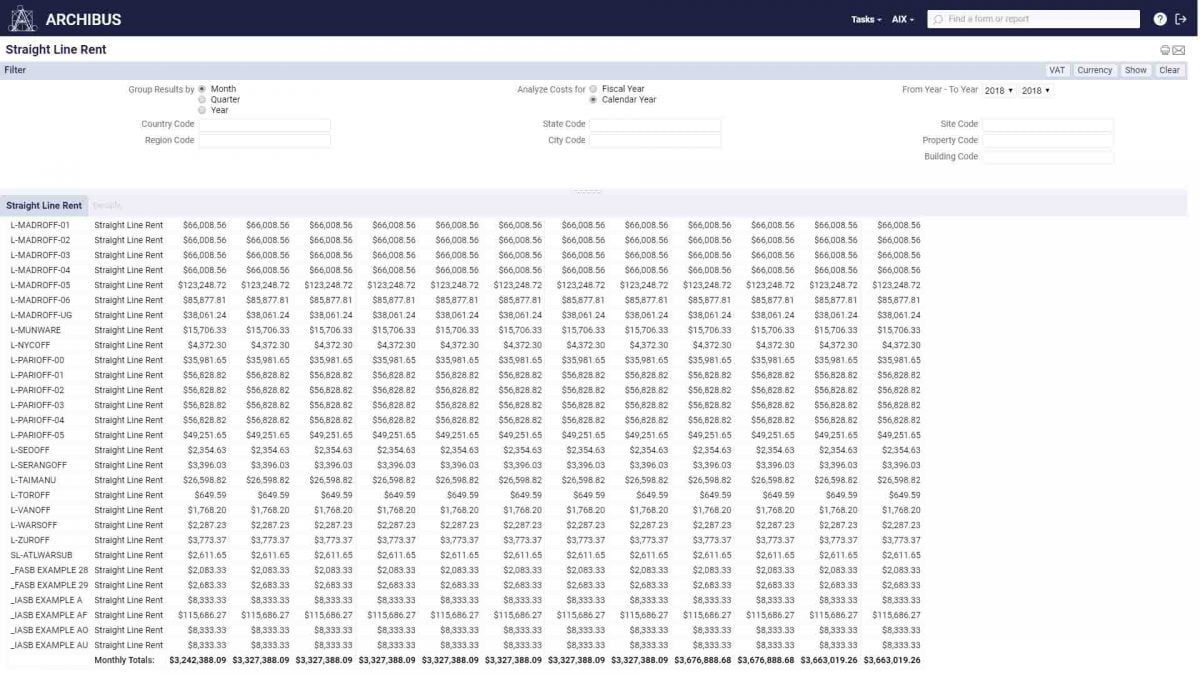
Task: Click the VAT button
Action: pyautogui.click(x=1056, y=70)
